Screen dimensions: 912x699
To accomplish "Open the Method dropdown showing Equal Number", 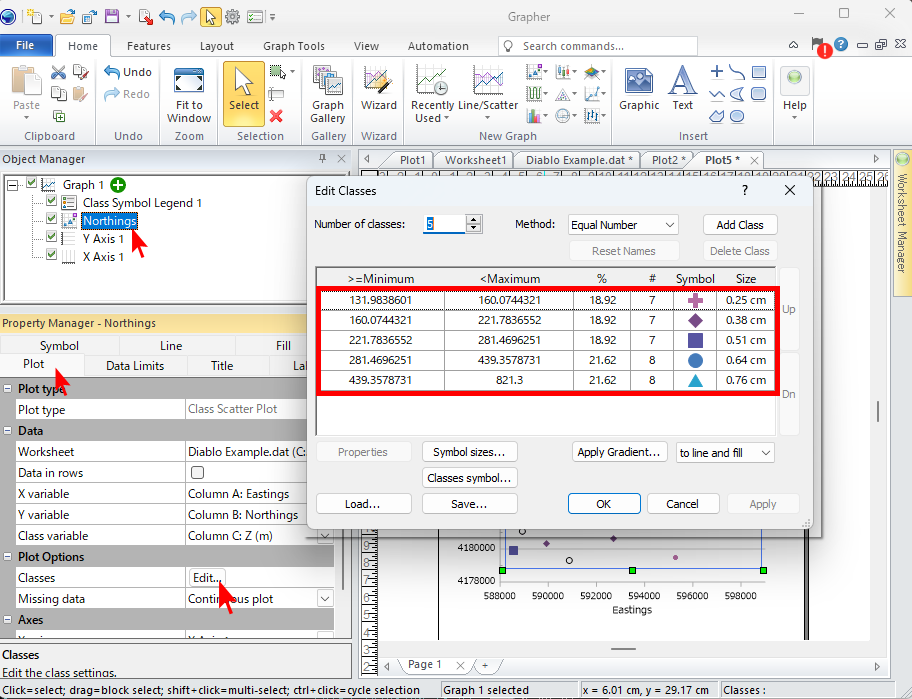I will pyautogui.click(x=623, y=225).
